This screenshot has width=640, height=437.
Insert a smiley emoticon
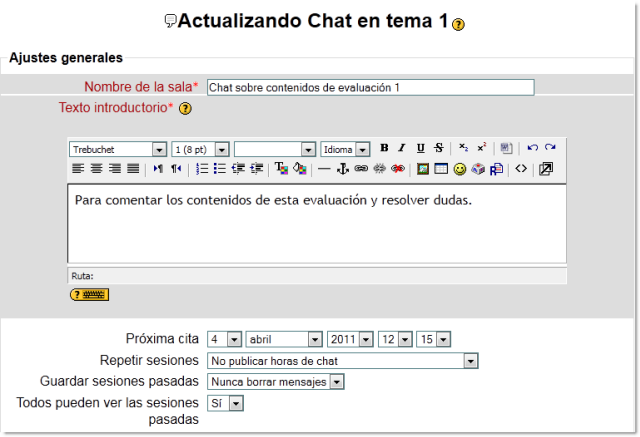(x=460, y=169)
